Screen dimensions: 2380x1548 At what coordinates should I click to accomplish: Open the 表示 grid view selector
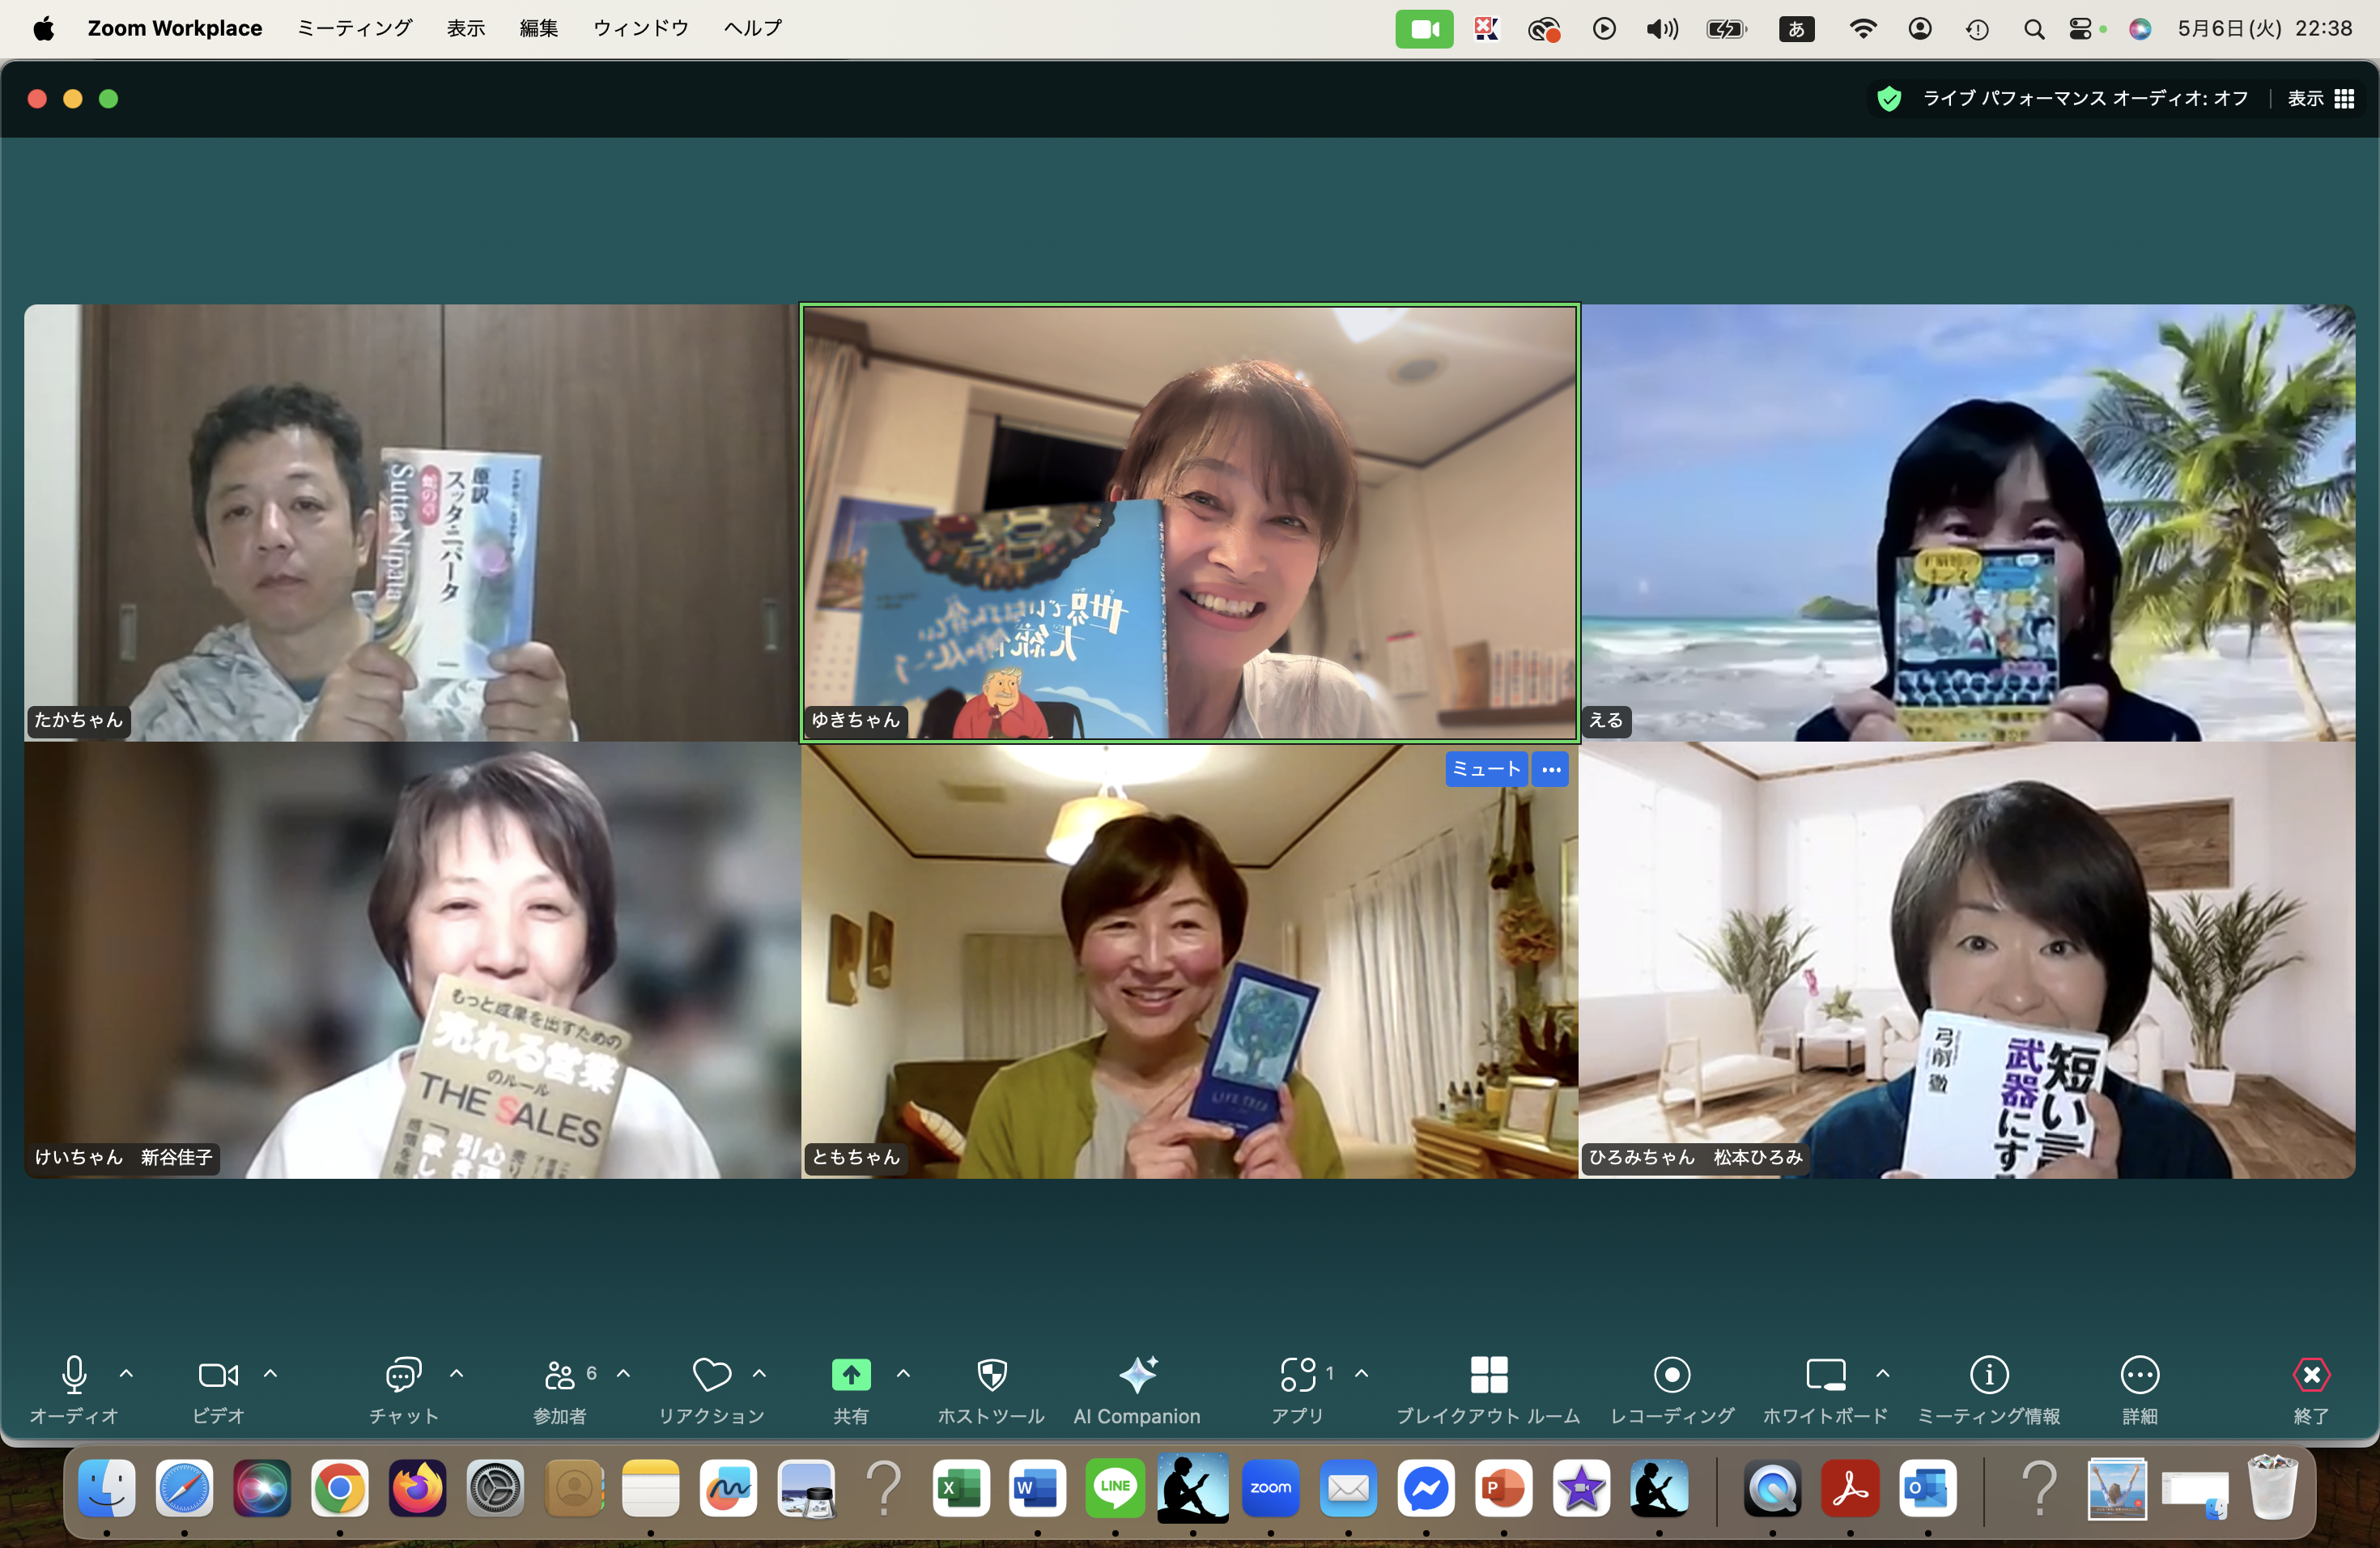[x=2321, y=98]
